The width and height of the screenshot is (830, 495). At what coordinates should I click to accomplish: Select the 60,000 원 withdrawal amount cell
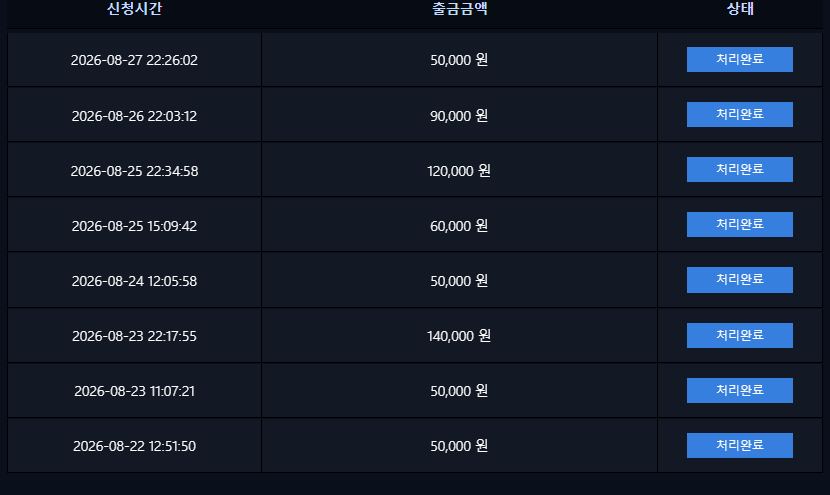tap(459, 226)
